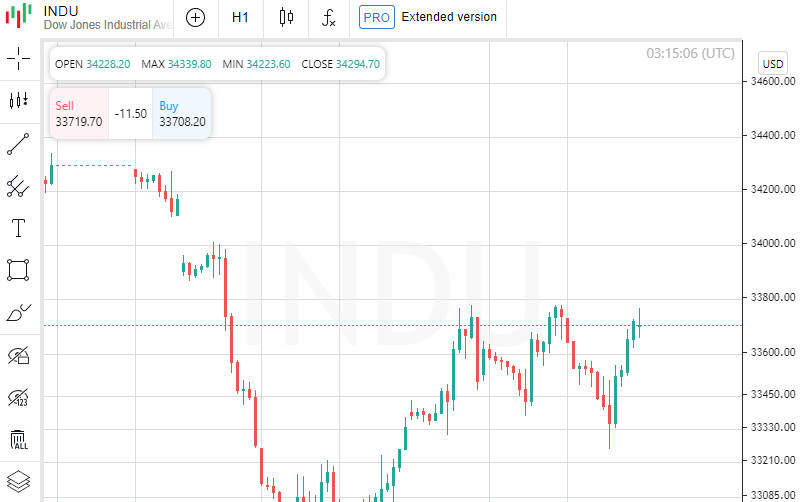Click the Sell button at 33719.70

(x=78, y=113)
